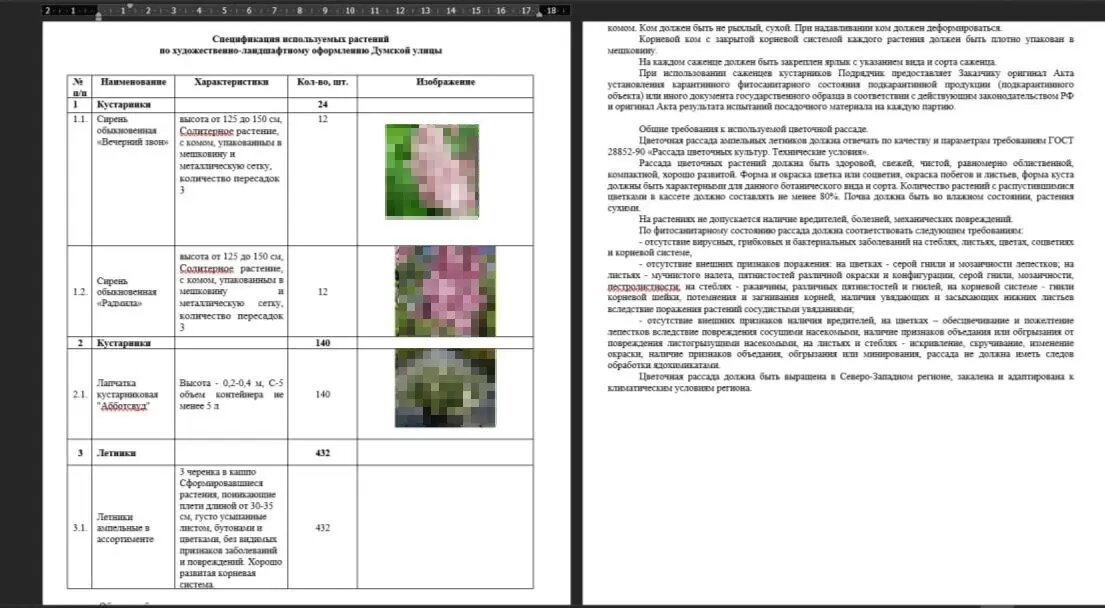Screen dimensions: 1105x608
Task: Click 'Высота - 0,2-0,4 м, С-5' characteristics cell
Action: point(231,395)
